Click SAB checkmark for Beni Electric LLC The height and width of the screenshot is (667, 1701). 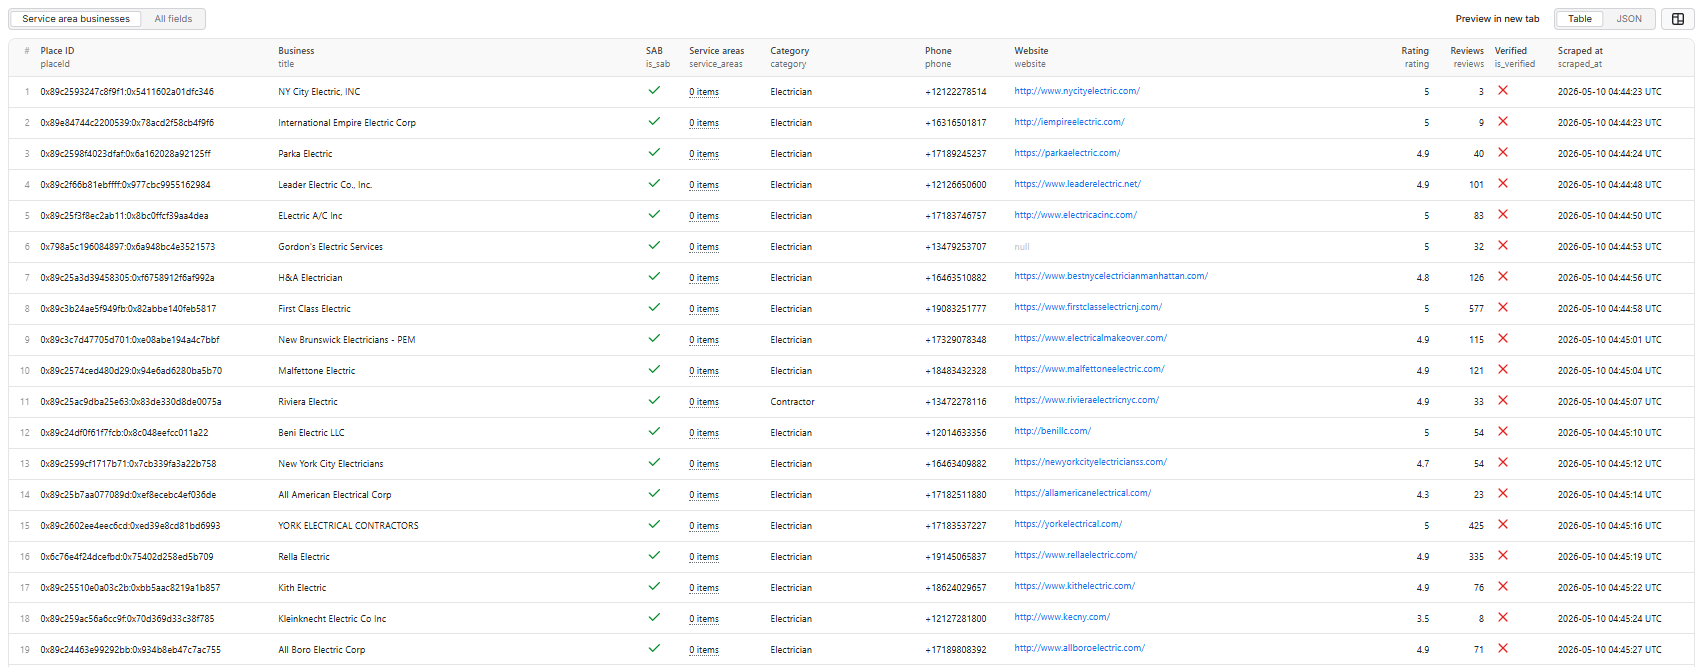654,431
